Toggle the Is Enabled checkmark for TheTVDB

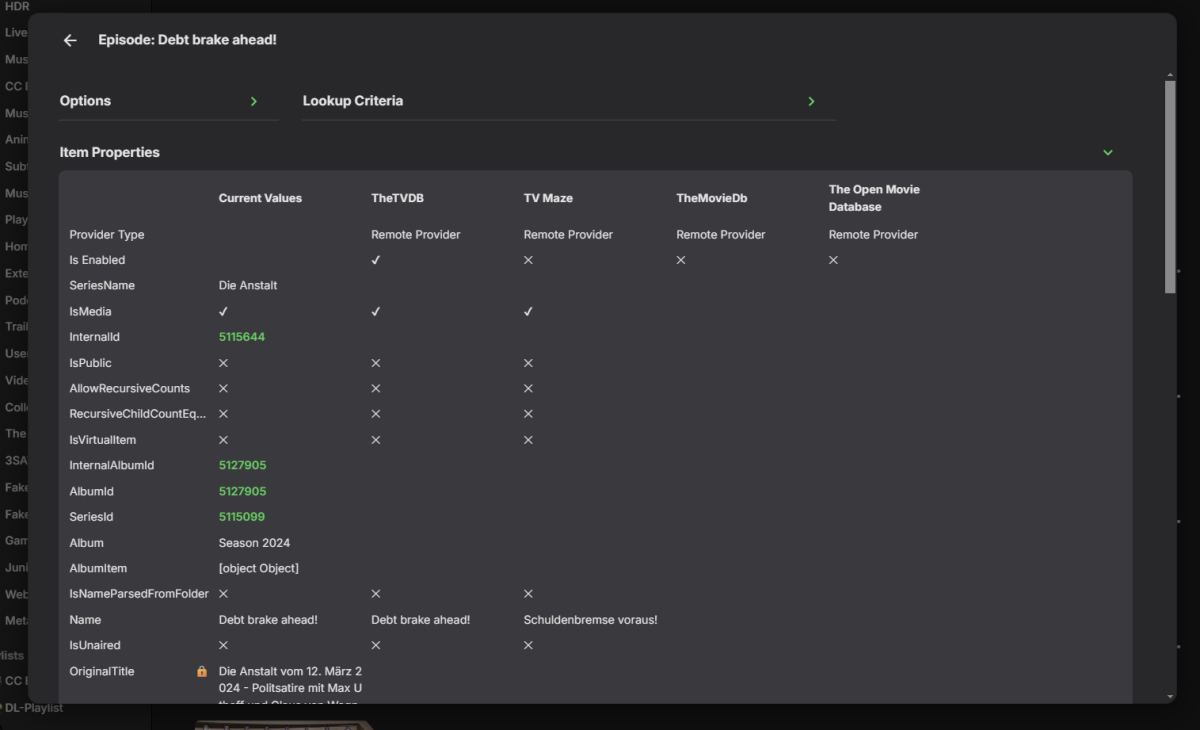pos(376,260)
